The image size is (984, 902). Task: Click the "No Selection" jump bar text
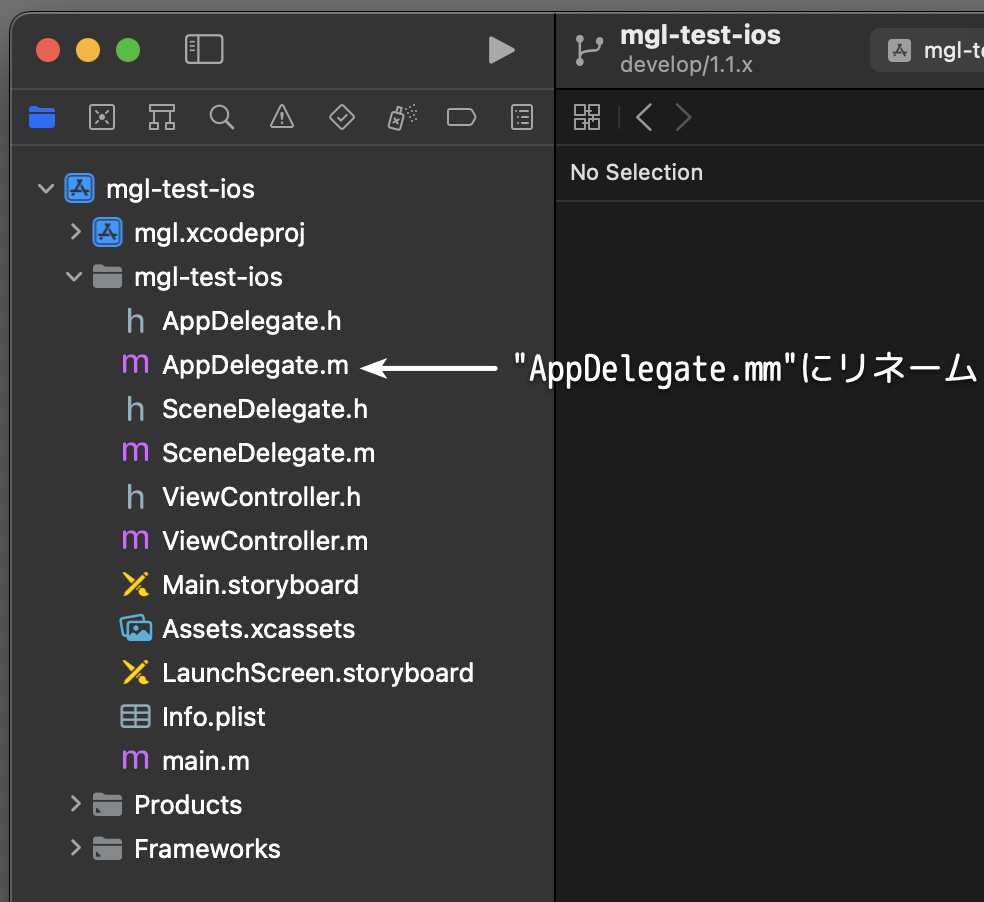point(636,172)
